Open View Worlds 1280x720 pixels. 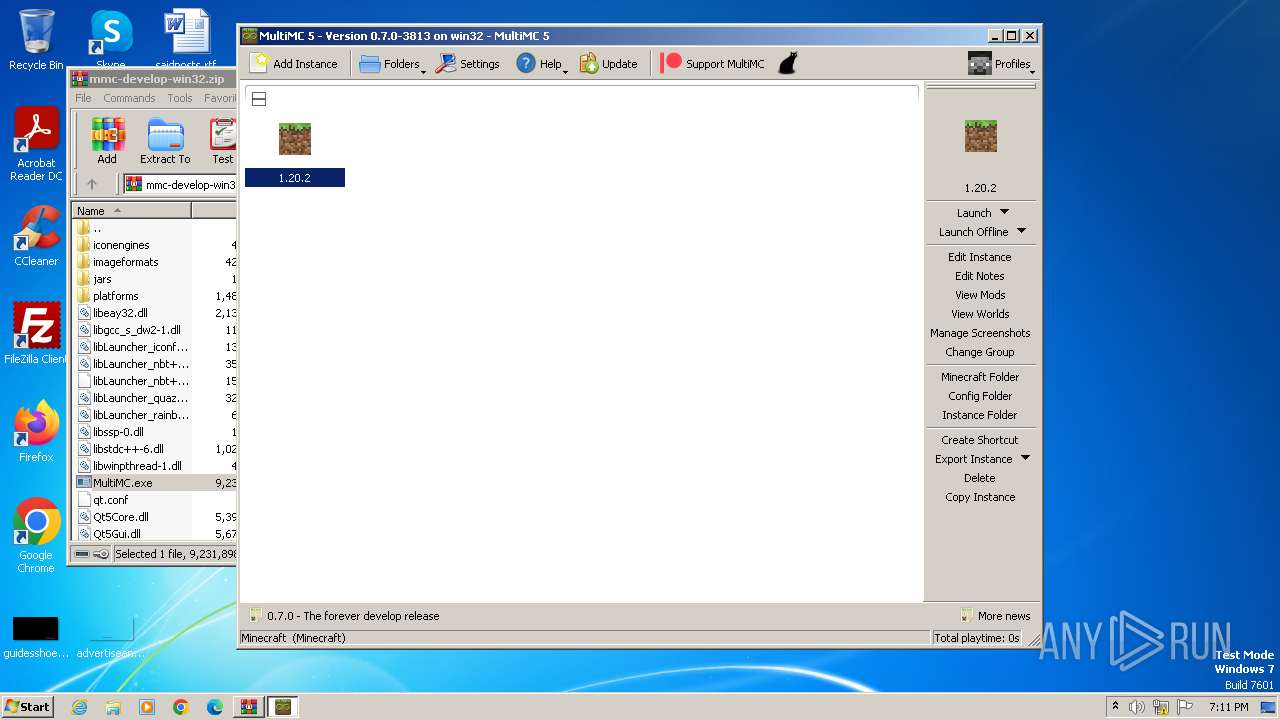click(x=980, y=314)
